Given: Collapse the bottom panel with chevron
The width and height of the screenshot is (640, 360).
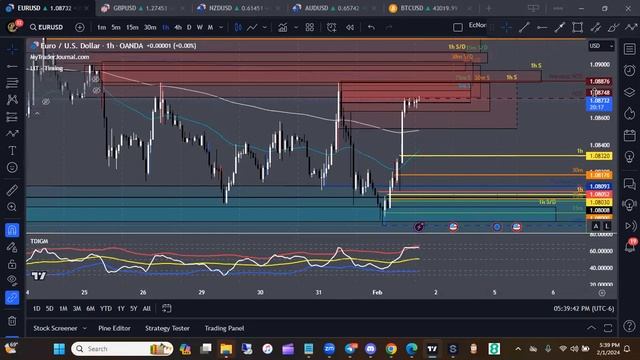Looking at the screenshot, I should 591,328.
